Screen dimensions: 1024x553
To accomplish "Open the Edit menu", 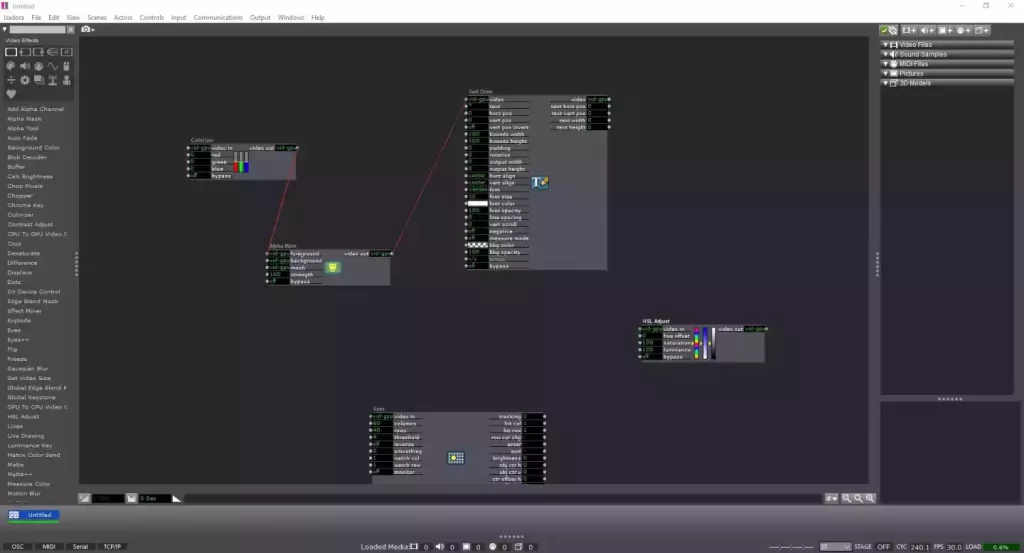I will click(54, 18).
